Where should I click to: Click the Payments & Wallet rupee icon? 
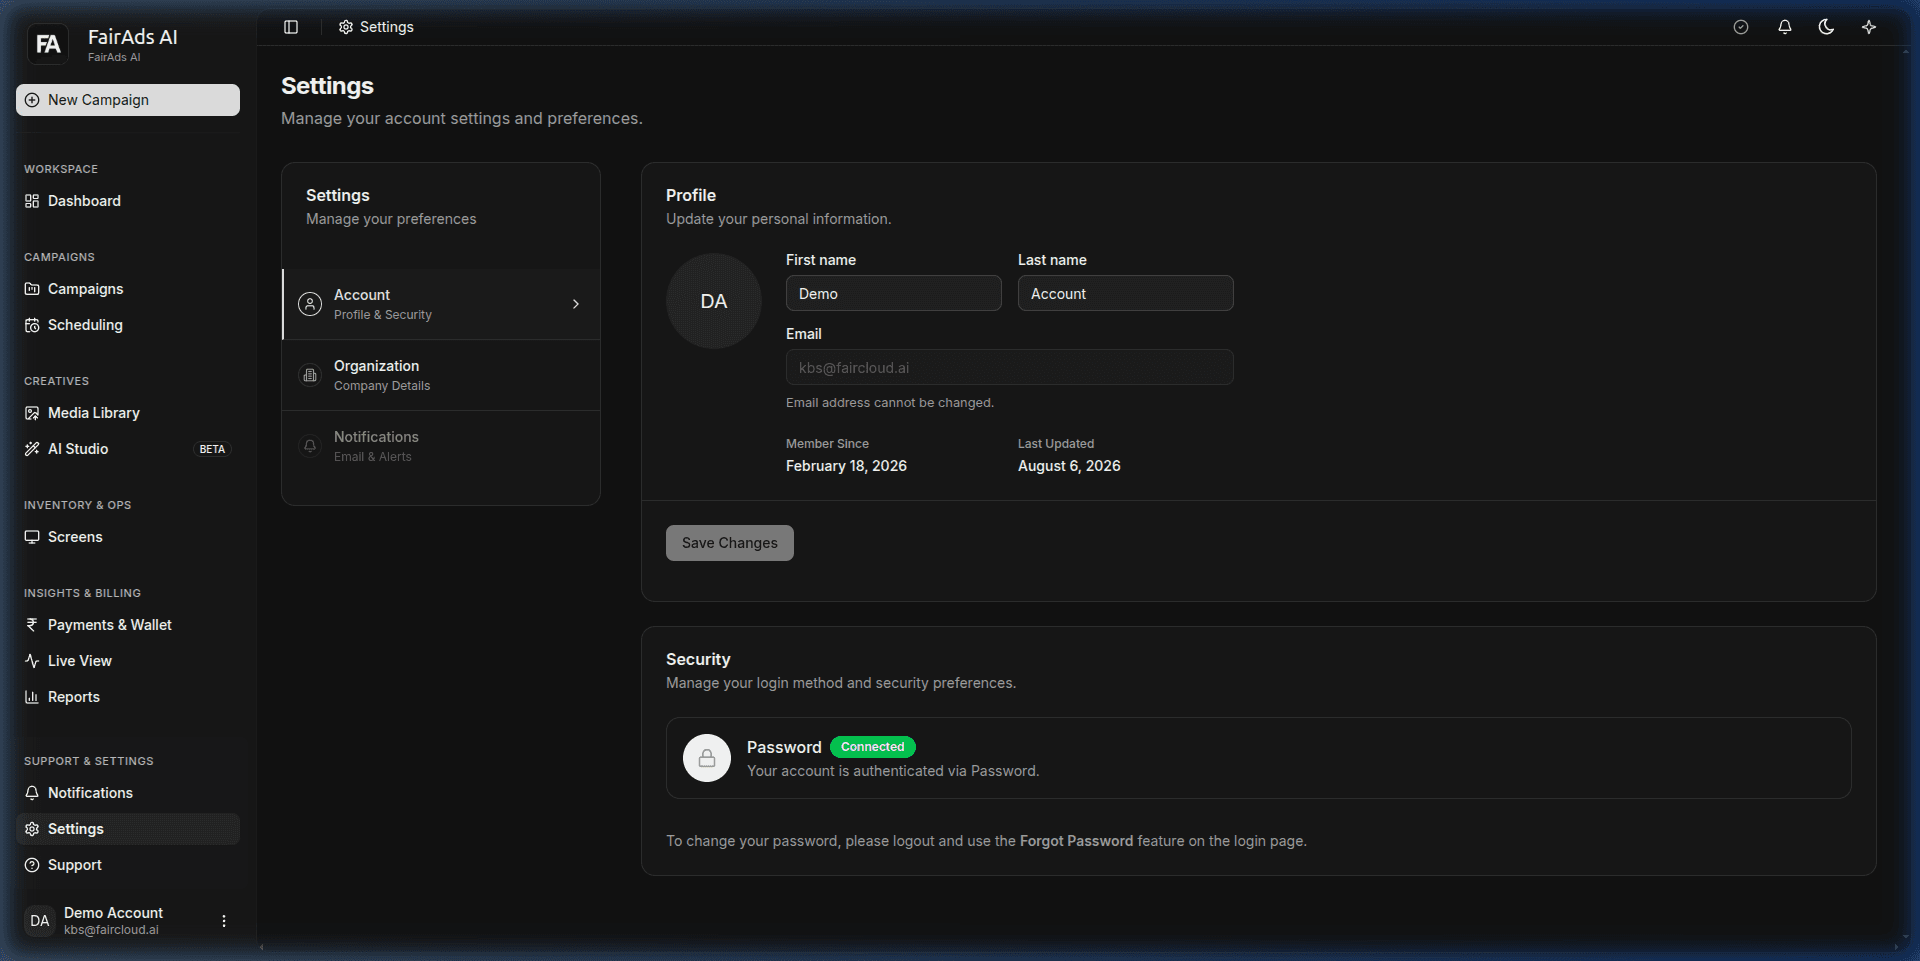(x=32, y=625)
